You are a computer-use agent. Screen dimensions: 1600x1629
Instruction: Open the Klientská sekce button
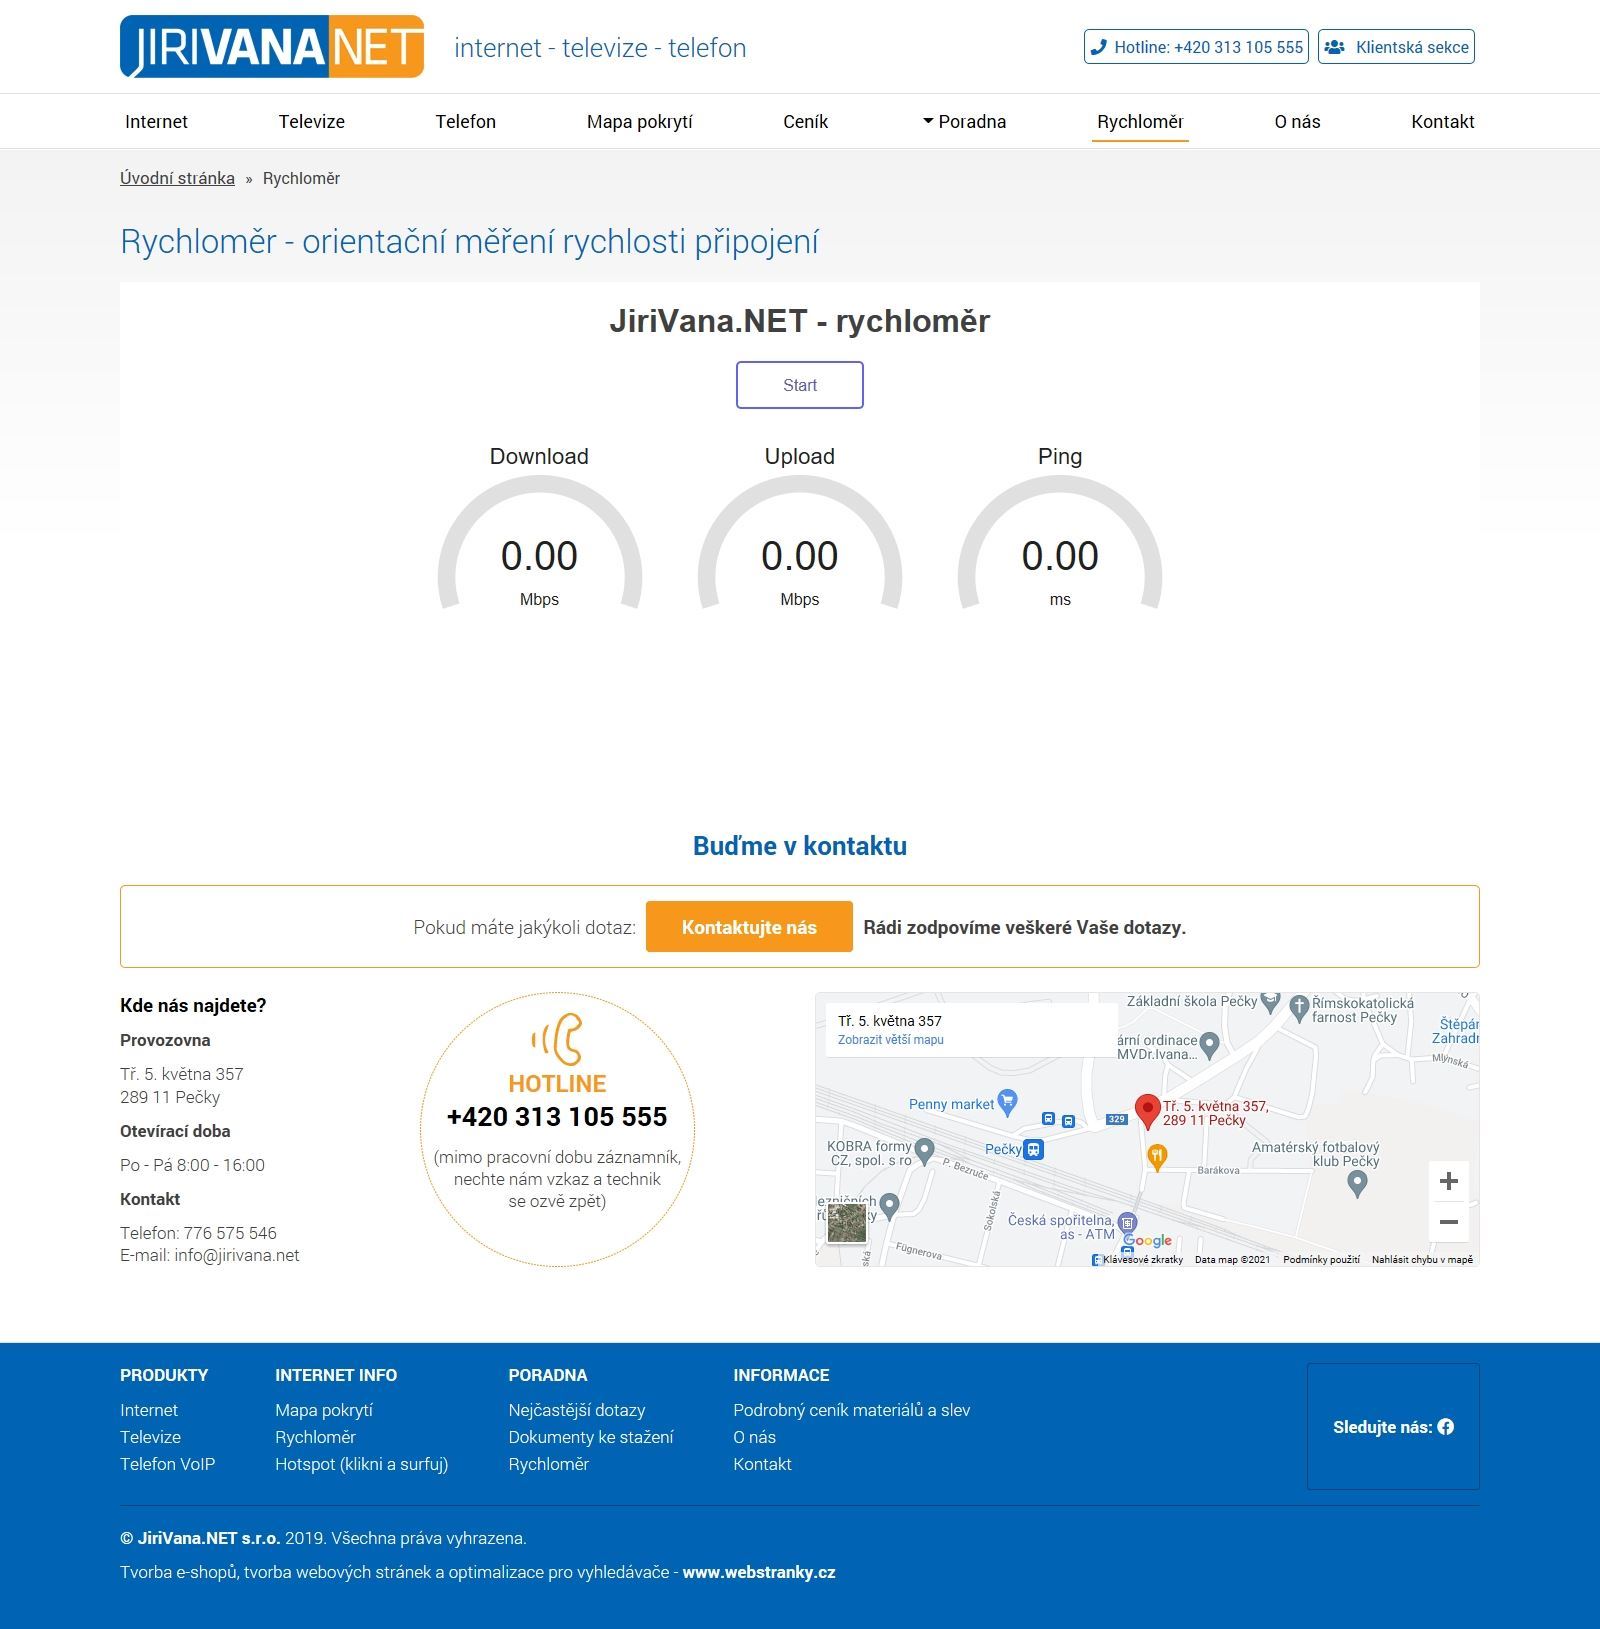1396,47
